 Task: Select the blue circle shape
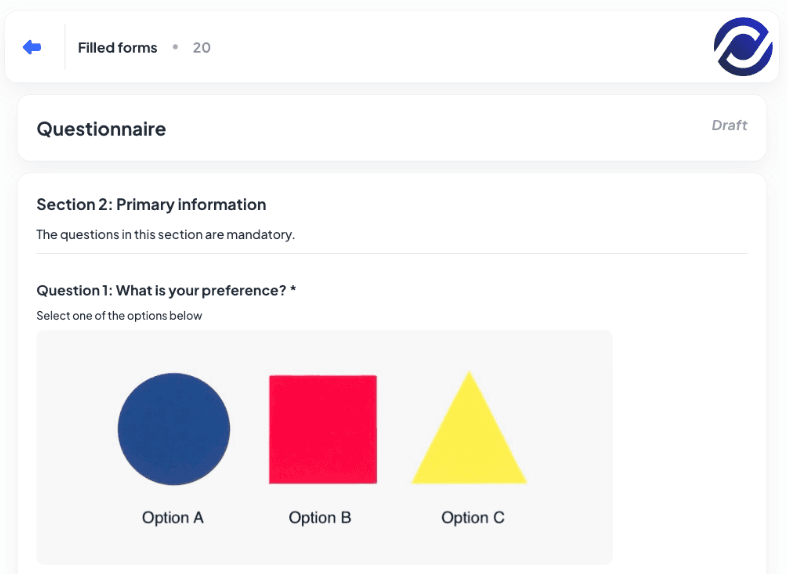pyautogui.click(x=174, y=429)
